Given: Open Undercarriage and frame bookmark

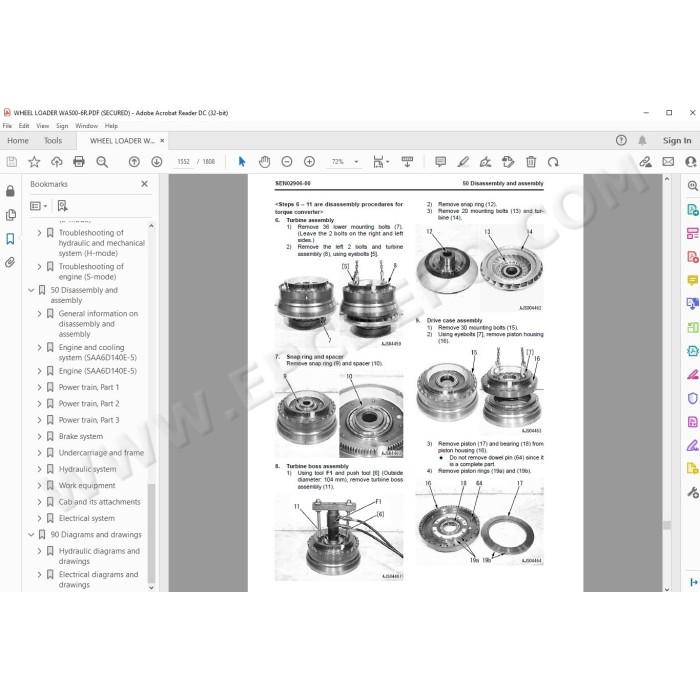Looking at the screenshot, I should tap(101, 453).
